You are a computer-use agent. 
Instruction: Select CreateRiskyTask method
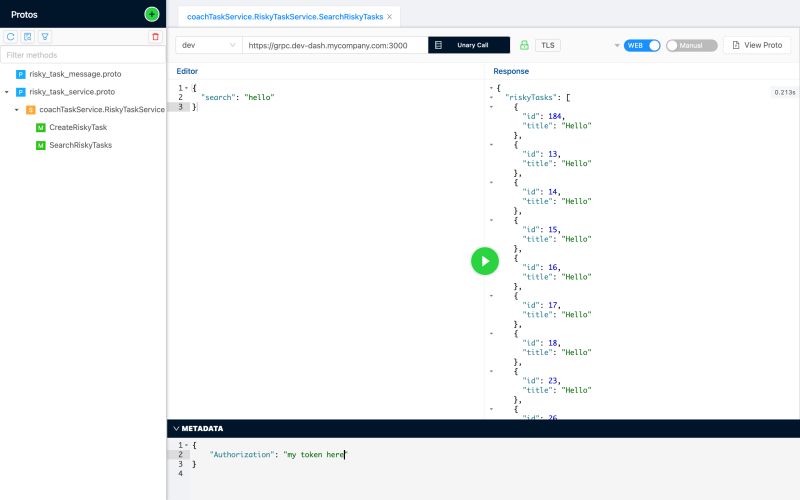78,128
